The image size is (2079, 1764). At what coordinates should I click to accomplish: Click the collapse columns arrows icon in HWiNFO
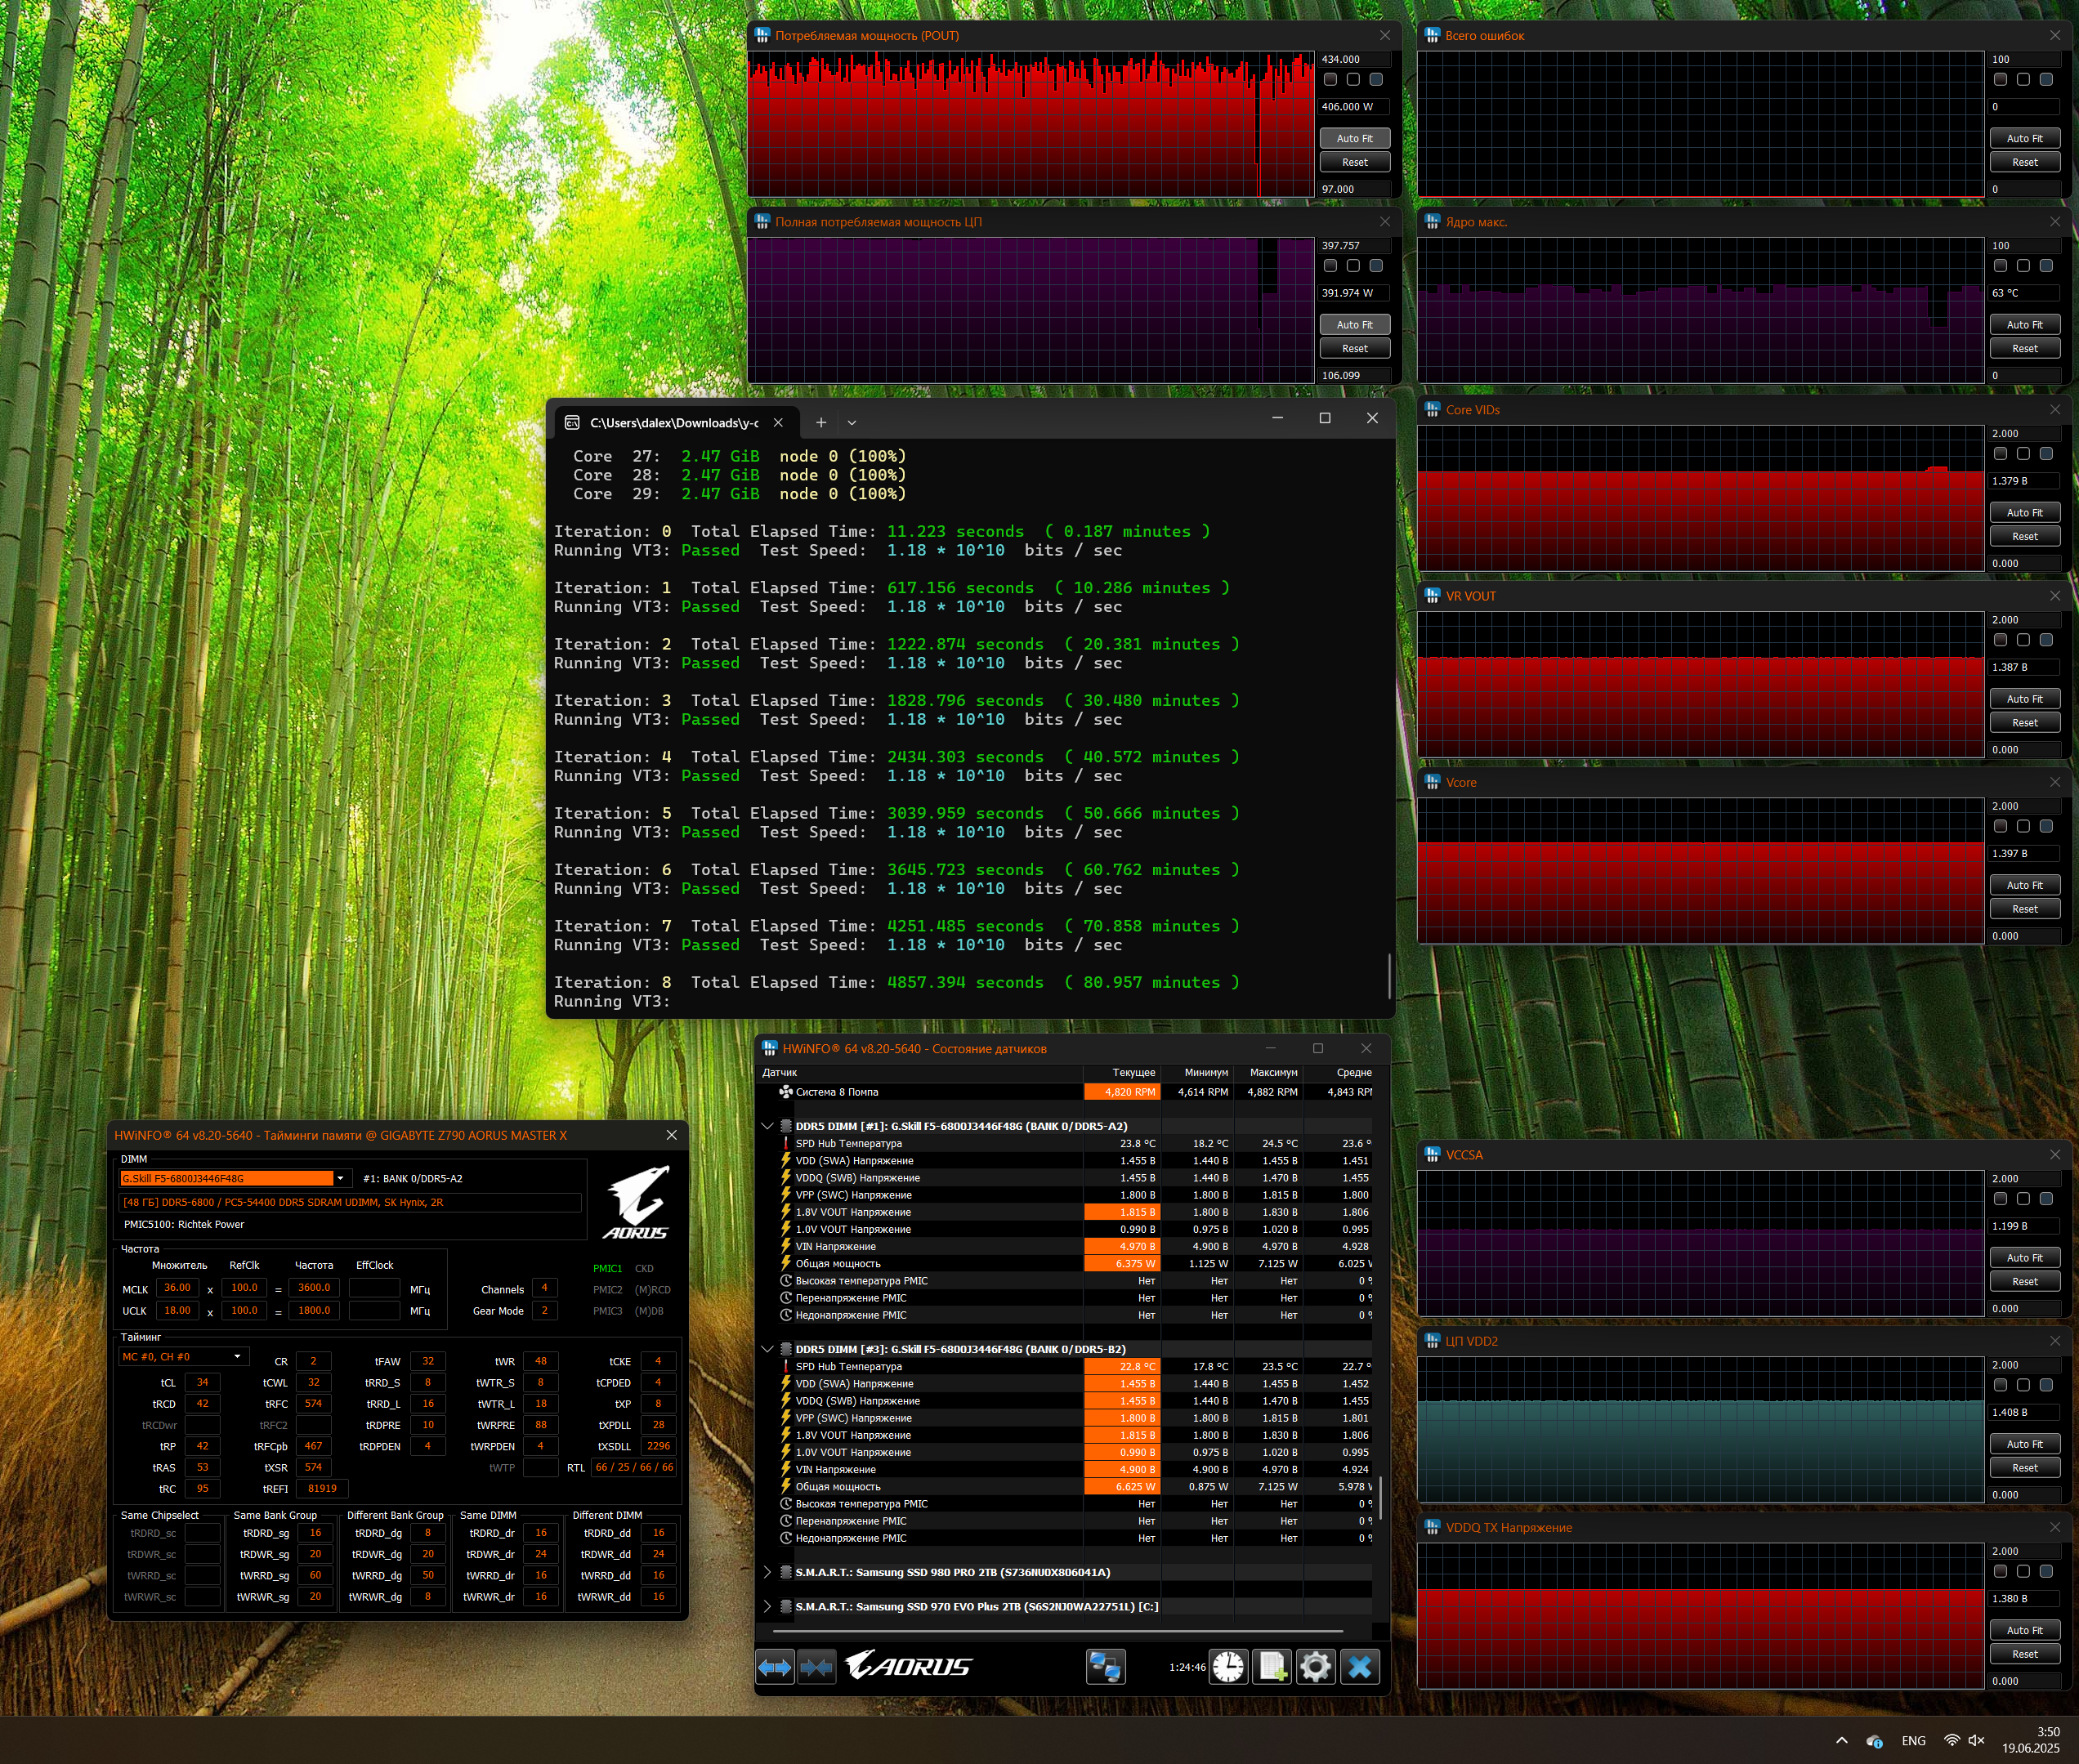(x=816, y=1667)
